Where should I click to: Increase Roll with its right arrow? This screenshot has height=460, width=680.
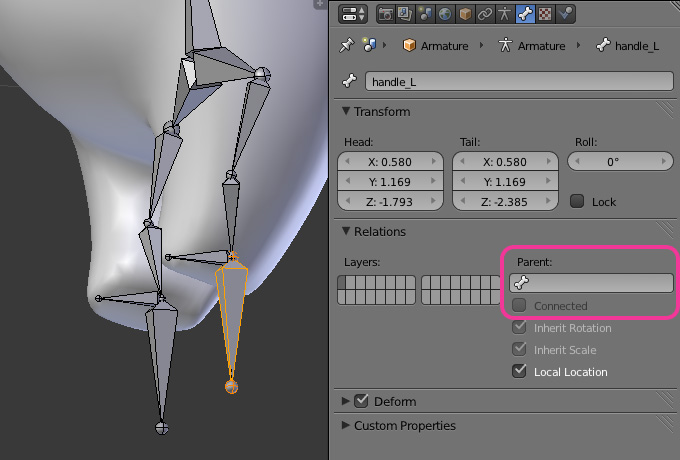point(664,162)
